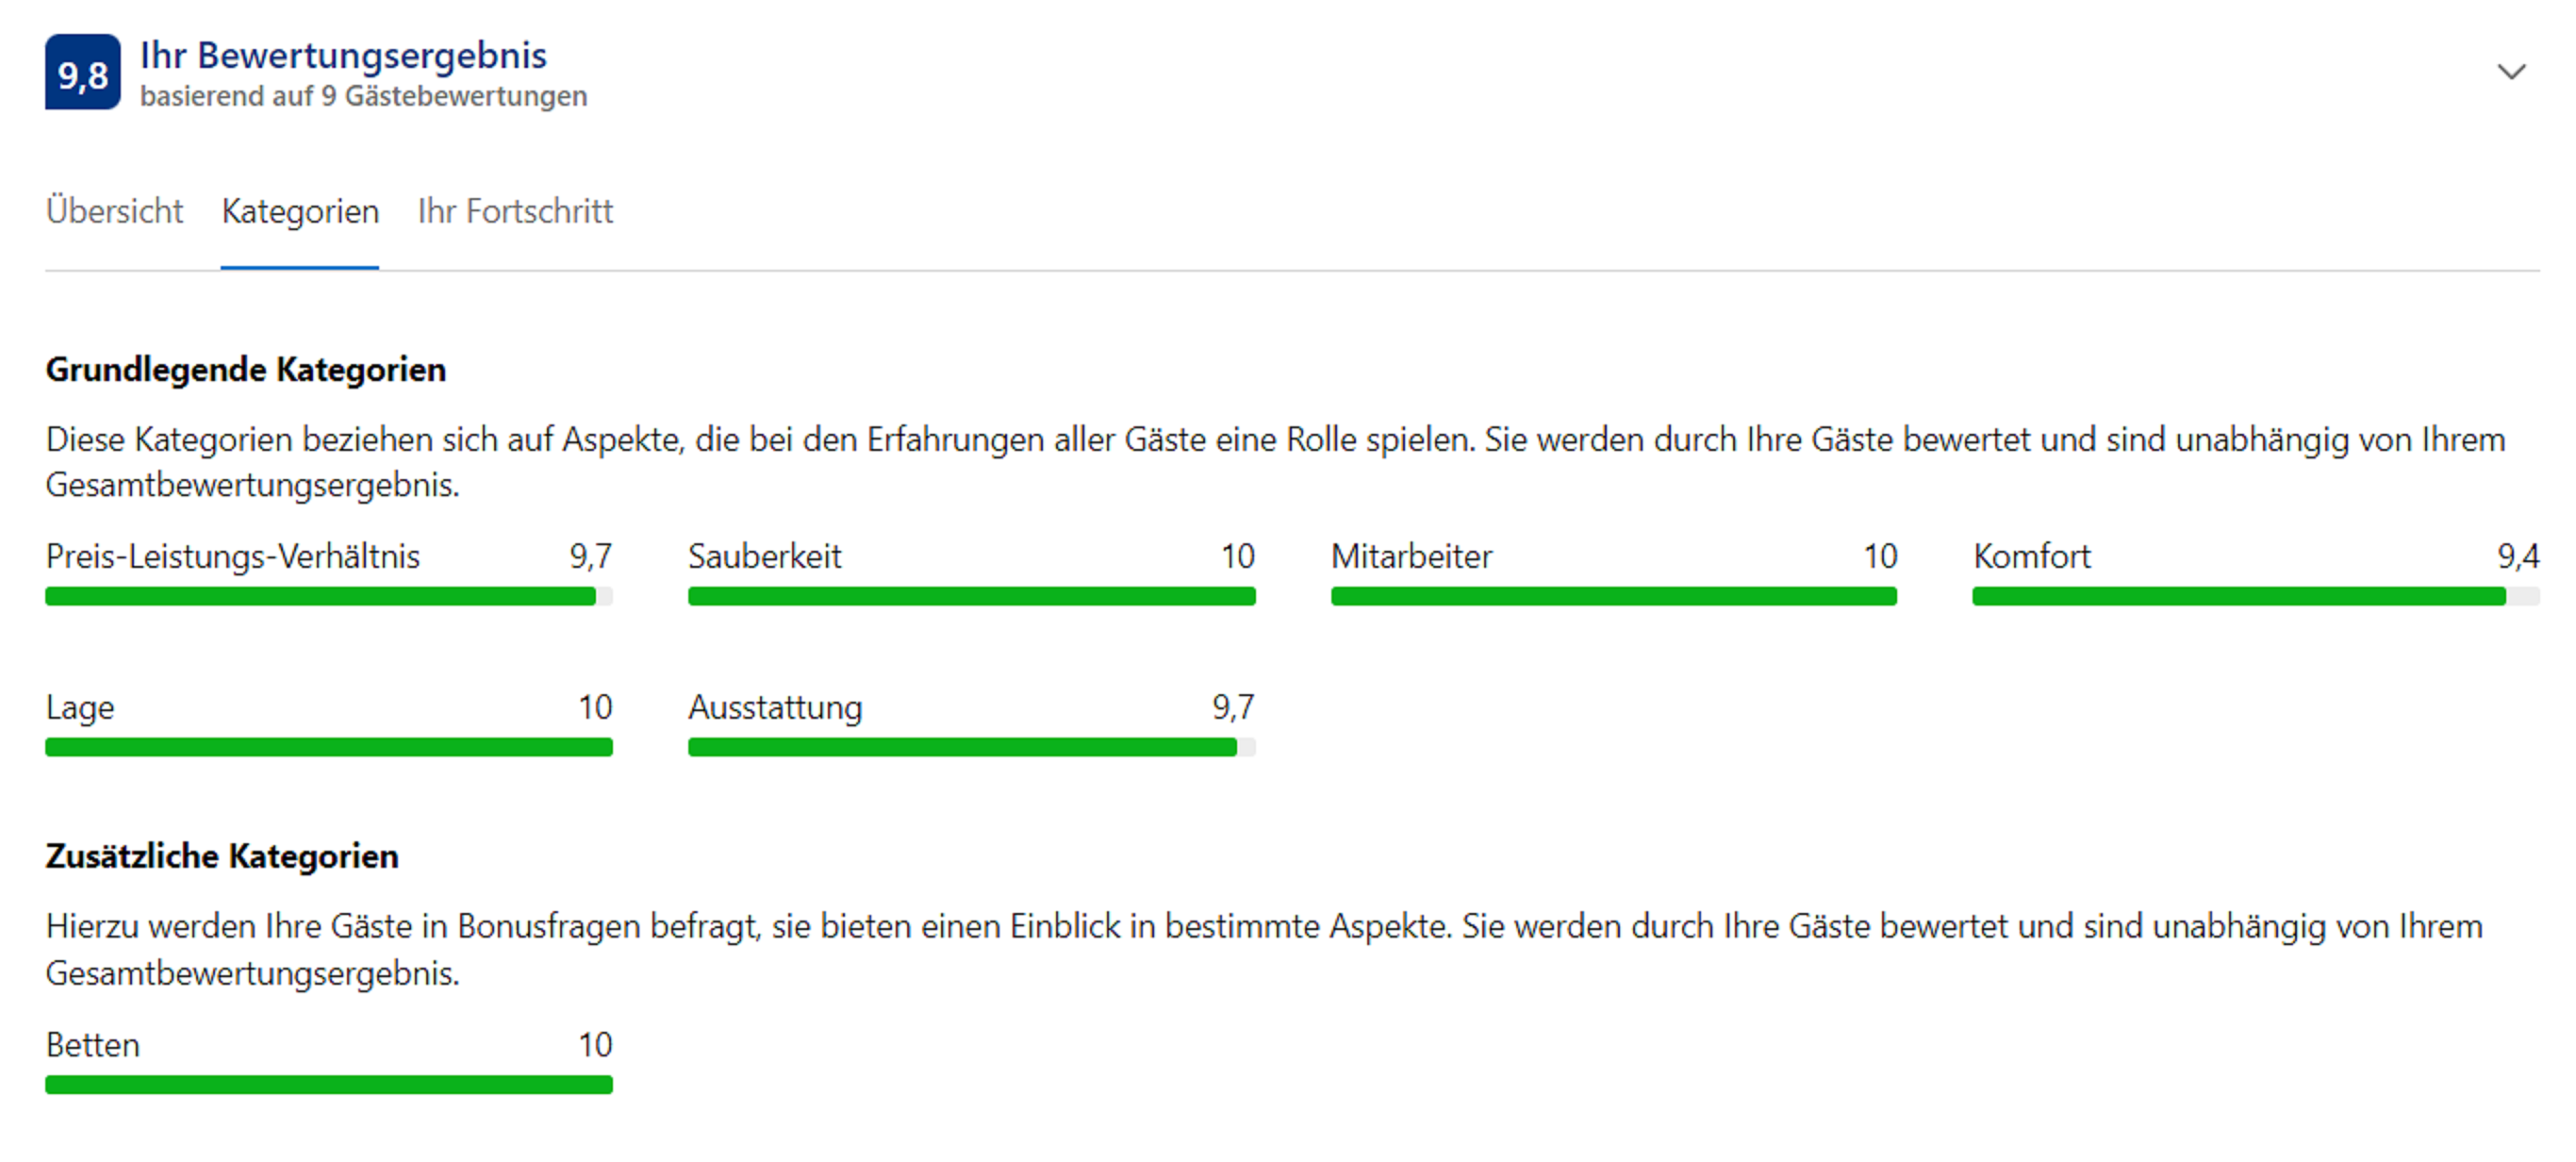Click the 9,8 review score badge
Image resolution: width=2576 pixels, height=1162 pixels.
click(x=83, y=73)
